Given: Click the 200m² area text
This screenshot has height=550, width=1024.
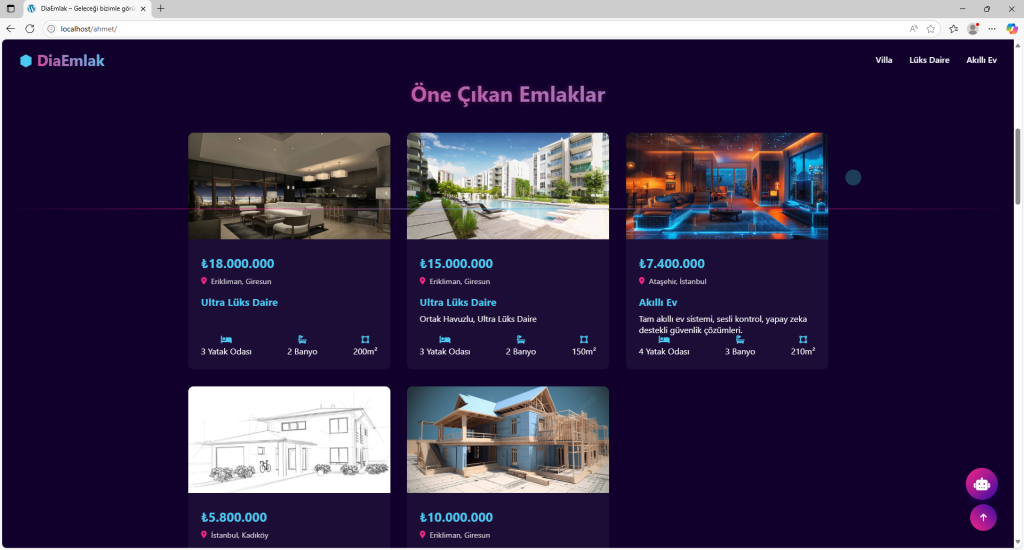Looking at the screenshot, I should coord(365,351).
